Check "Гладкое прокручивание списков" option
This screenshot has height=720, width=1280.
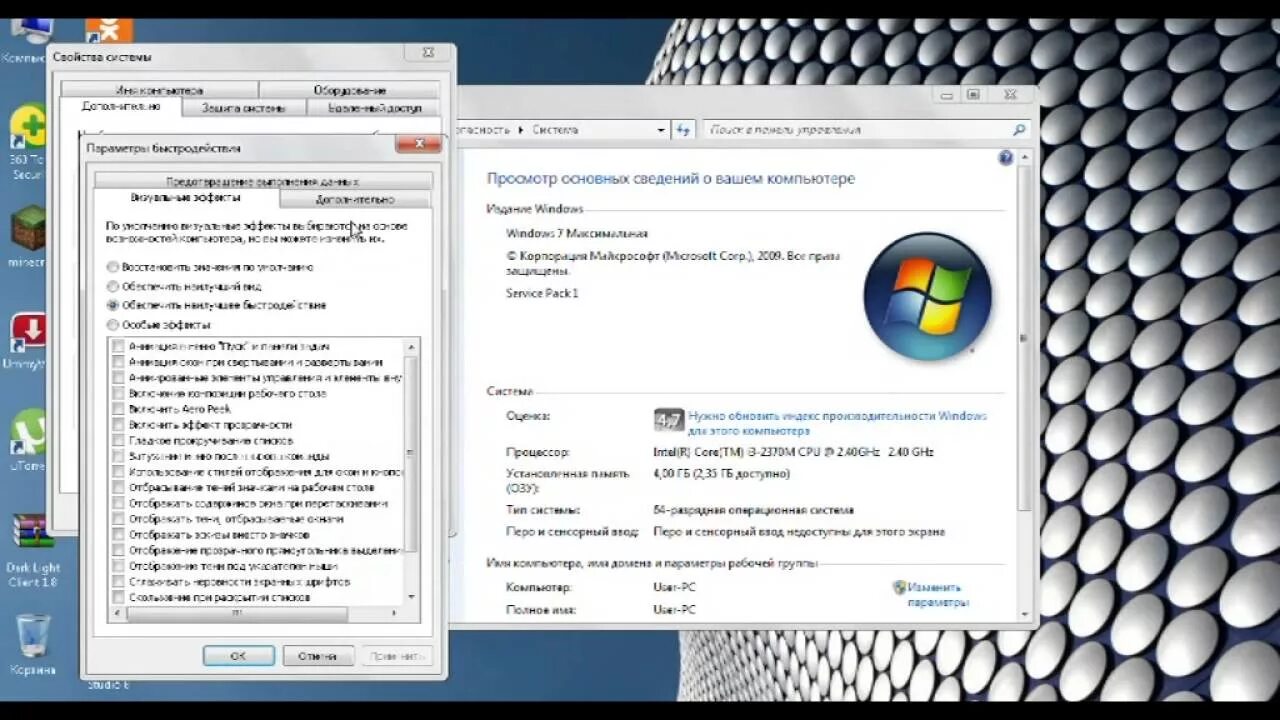point(118,441)
